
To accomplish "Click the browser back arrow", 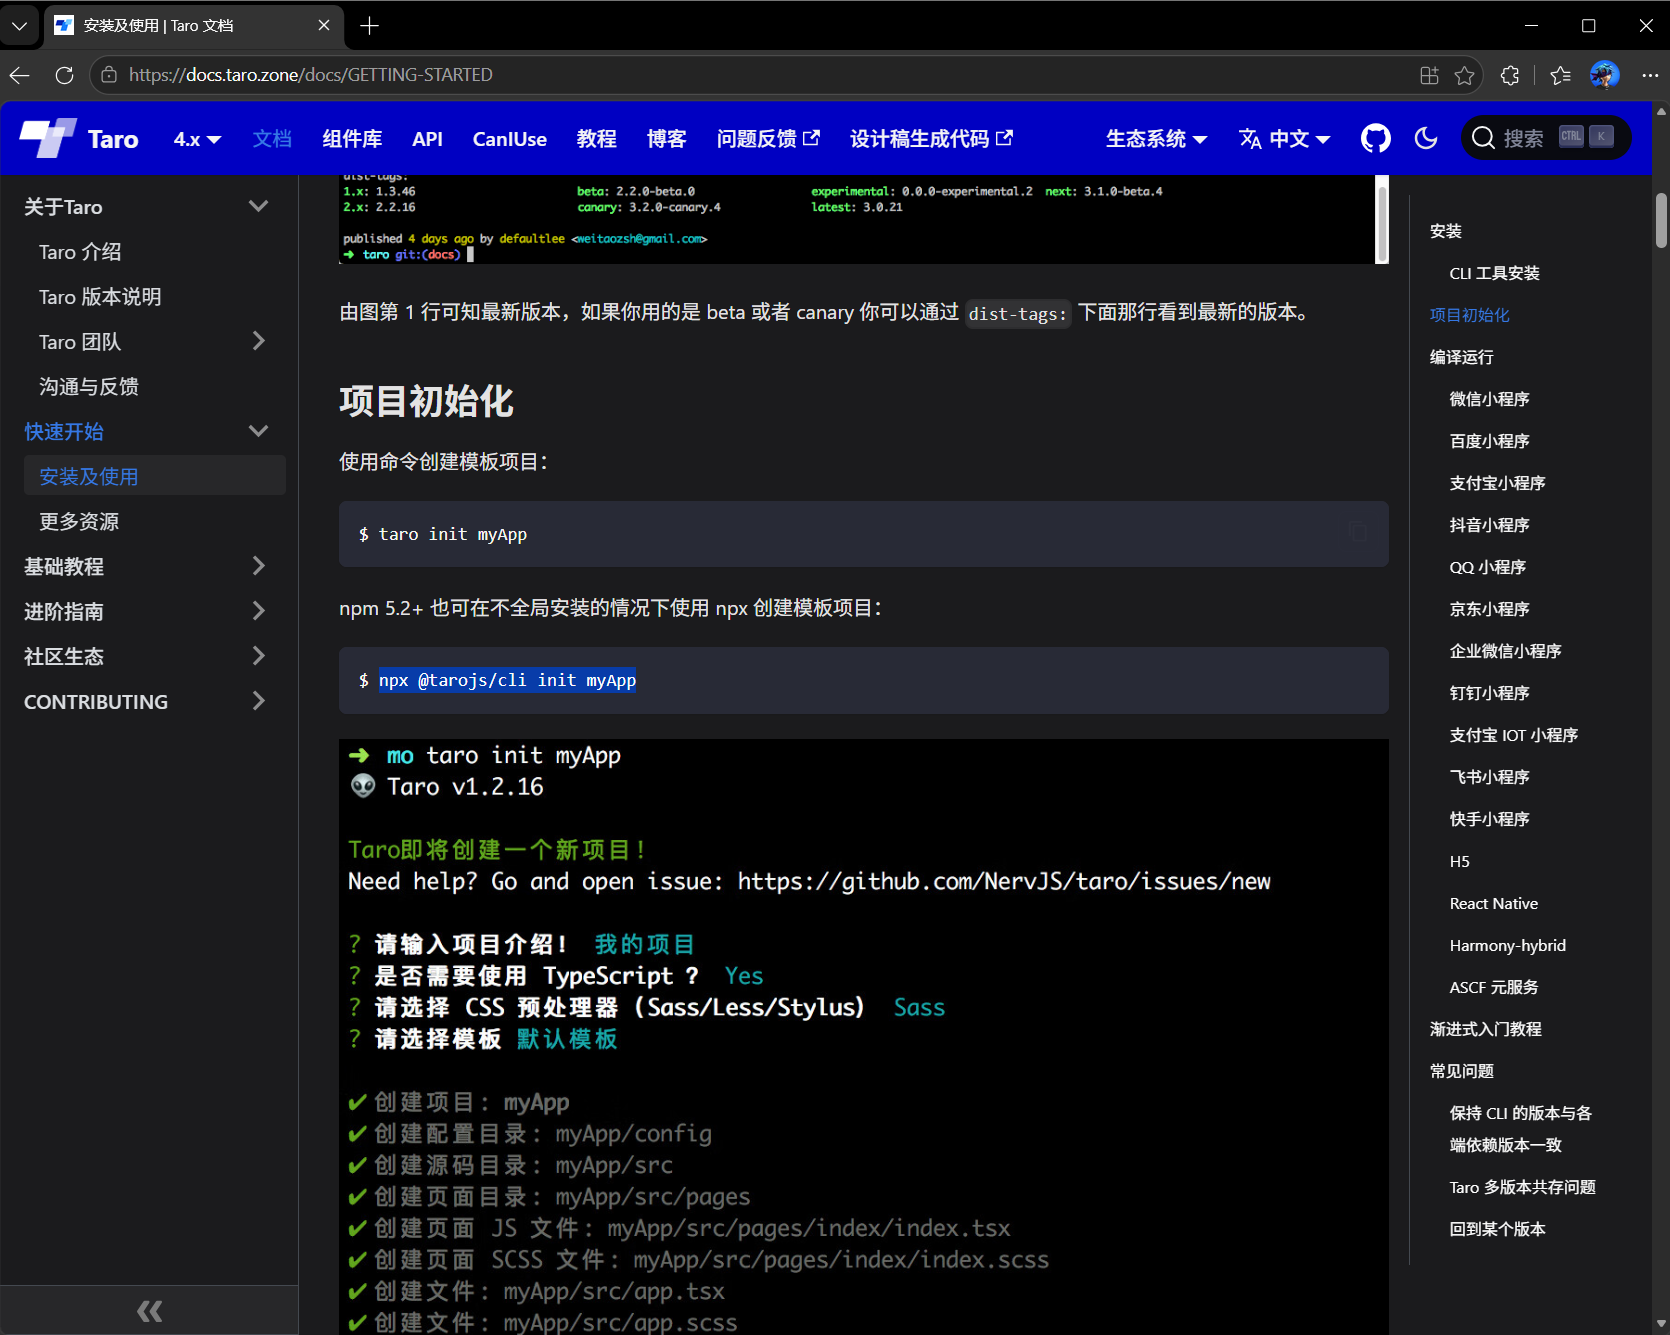I will (x=20, y=75).
